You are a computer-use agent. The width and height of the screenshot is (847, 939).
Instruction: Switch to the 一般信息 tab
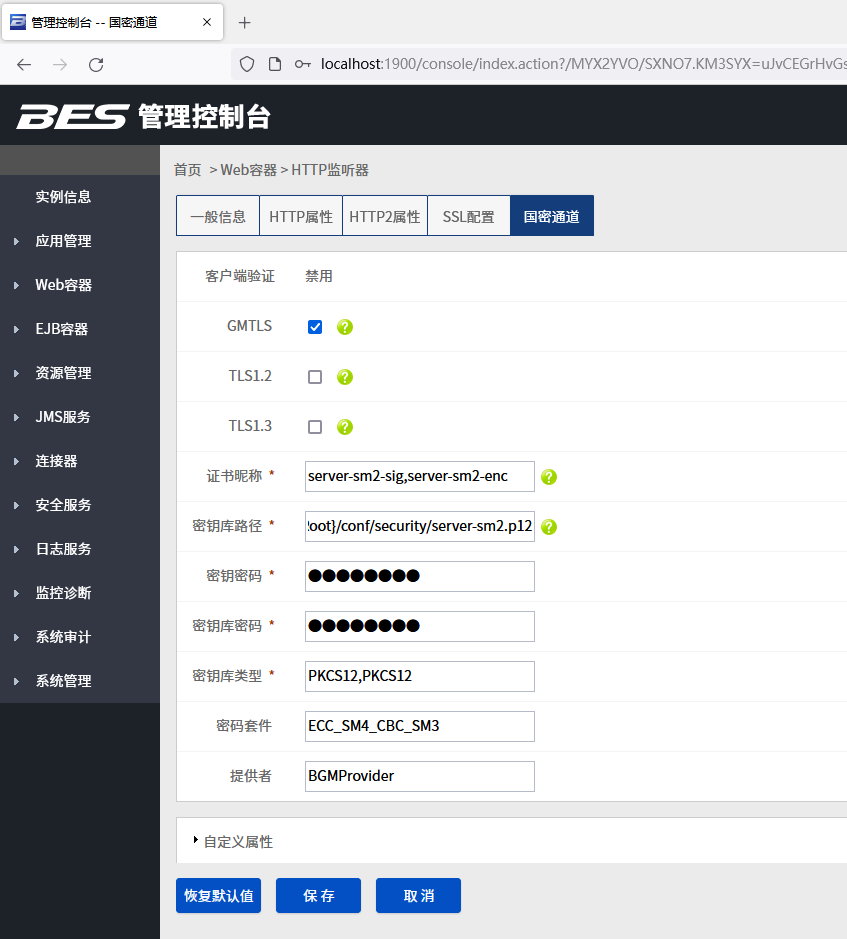point(218,216)
